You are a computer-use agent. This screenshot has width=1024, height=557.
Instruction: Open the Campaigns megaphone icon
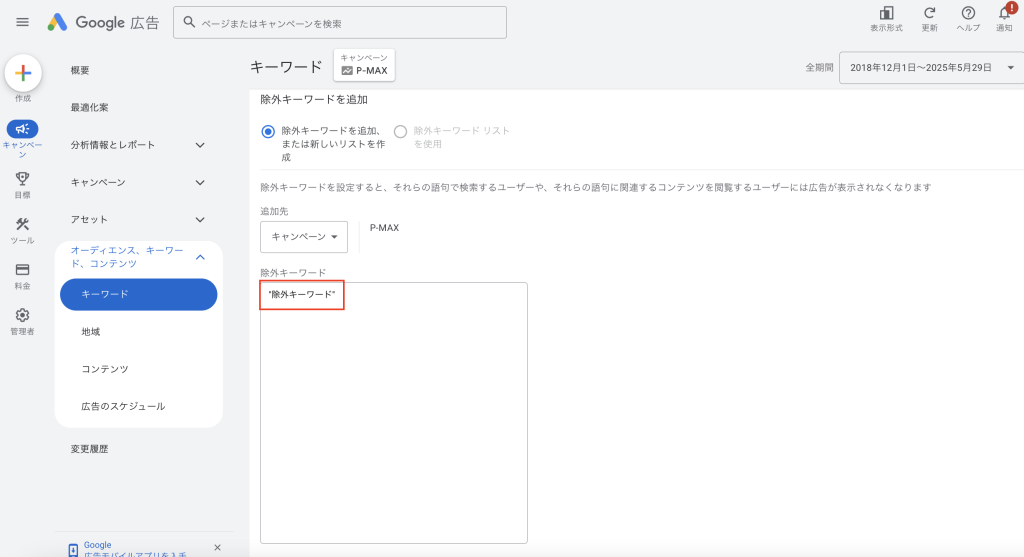click(x=22, y=129)
